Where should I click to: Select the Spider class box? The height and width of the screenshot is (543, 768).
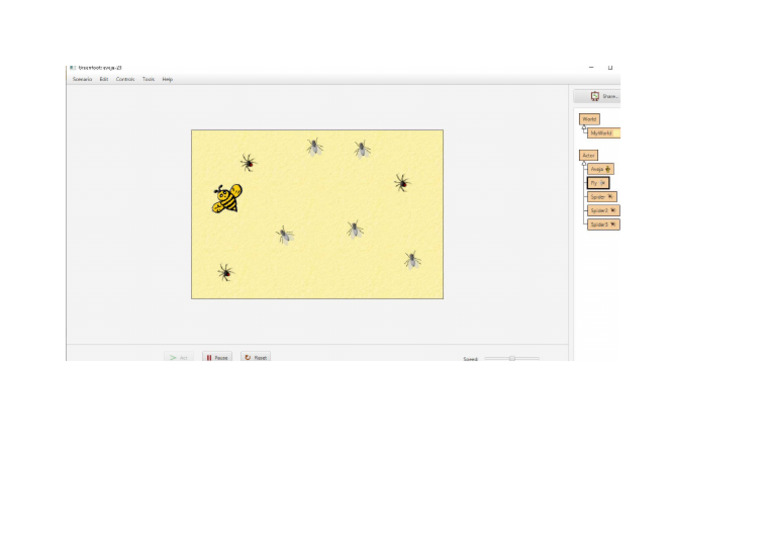tap(602, 196)
